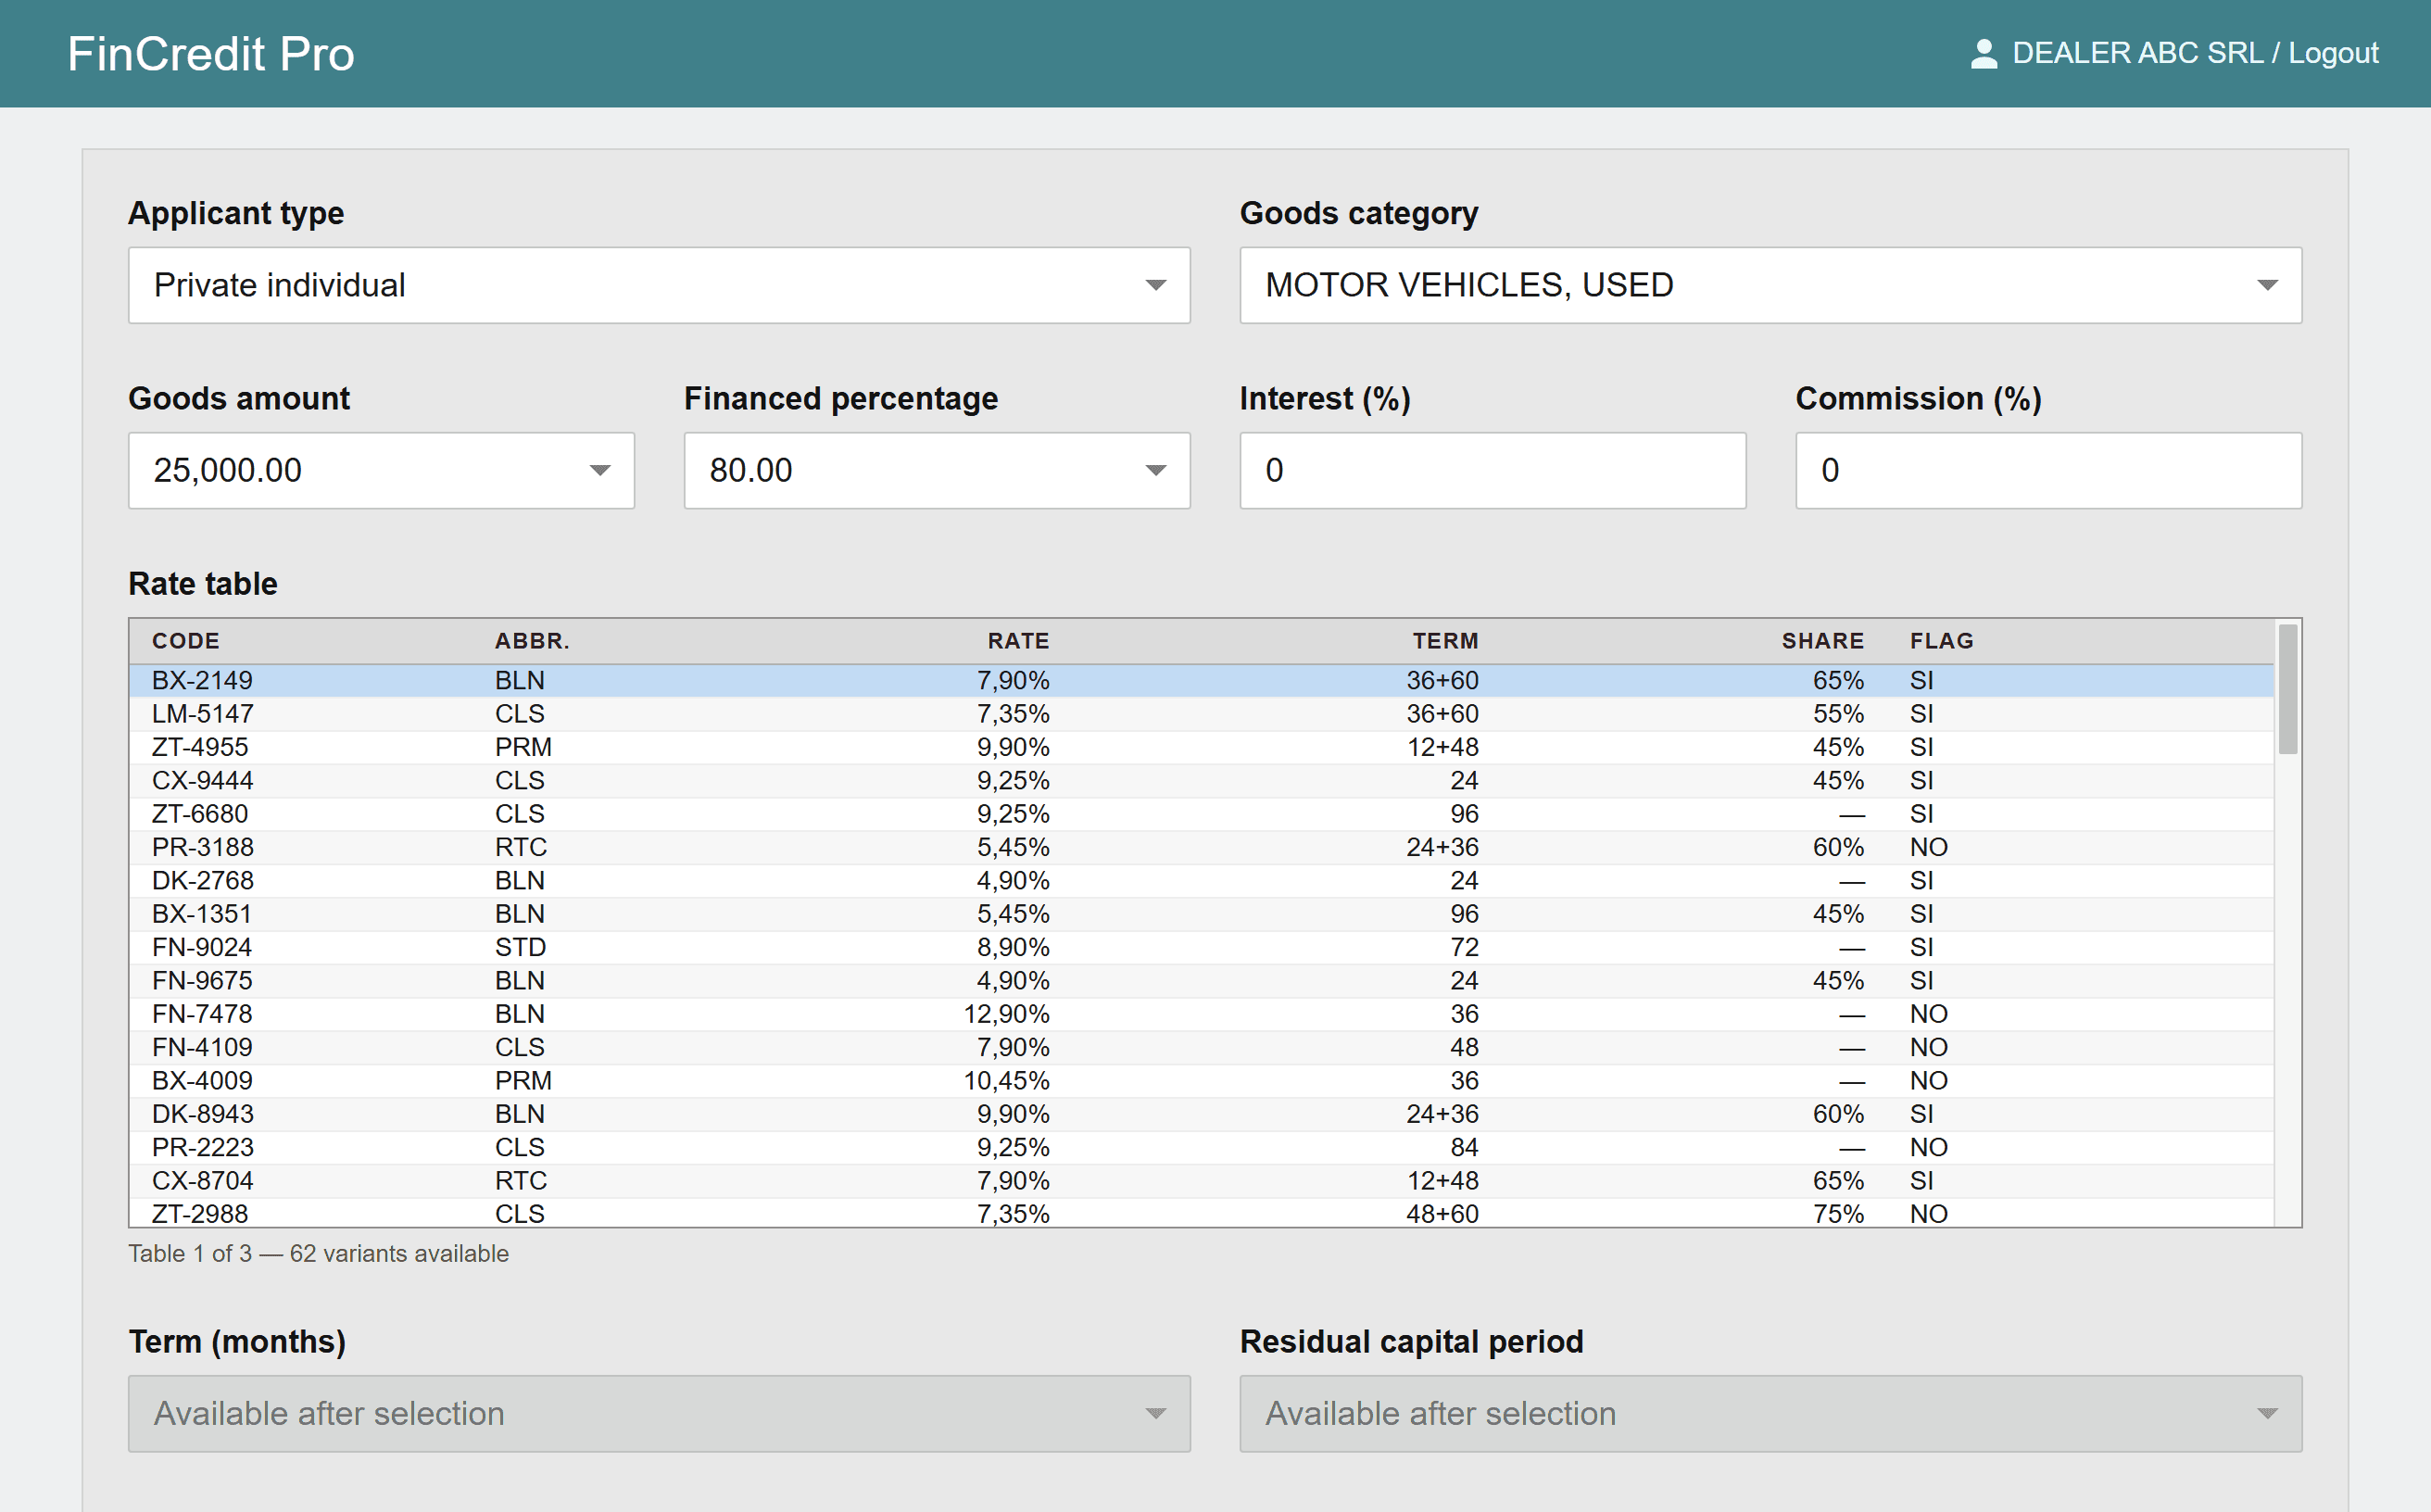Select row FN-9024 in rate table

(x=1201, y=947)
